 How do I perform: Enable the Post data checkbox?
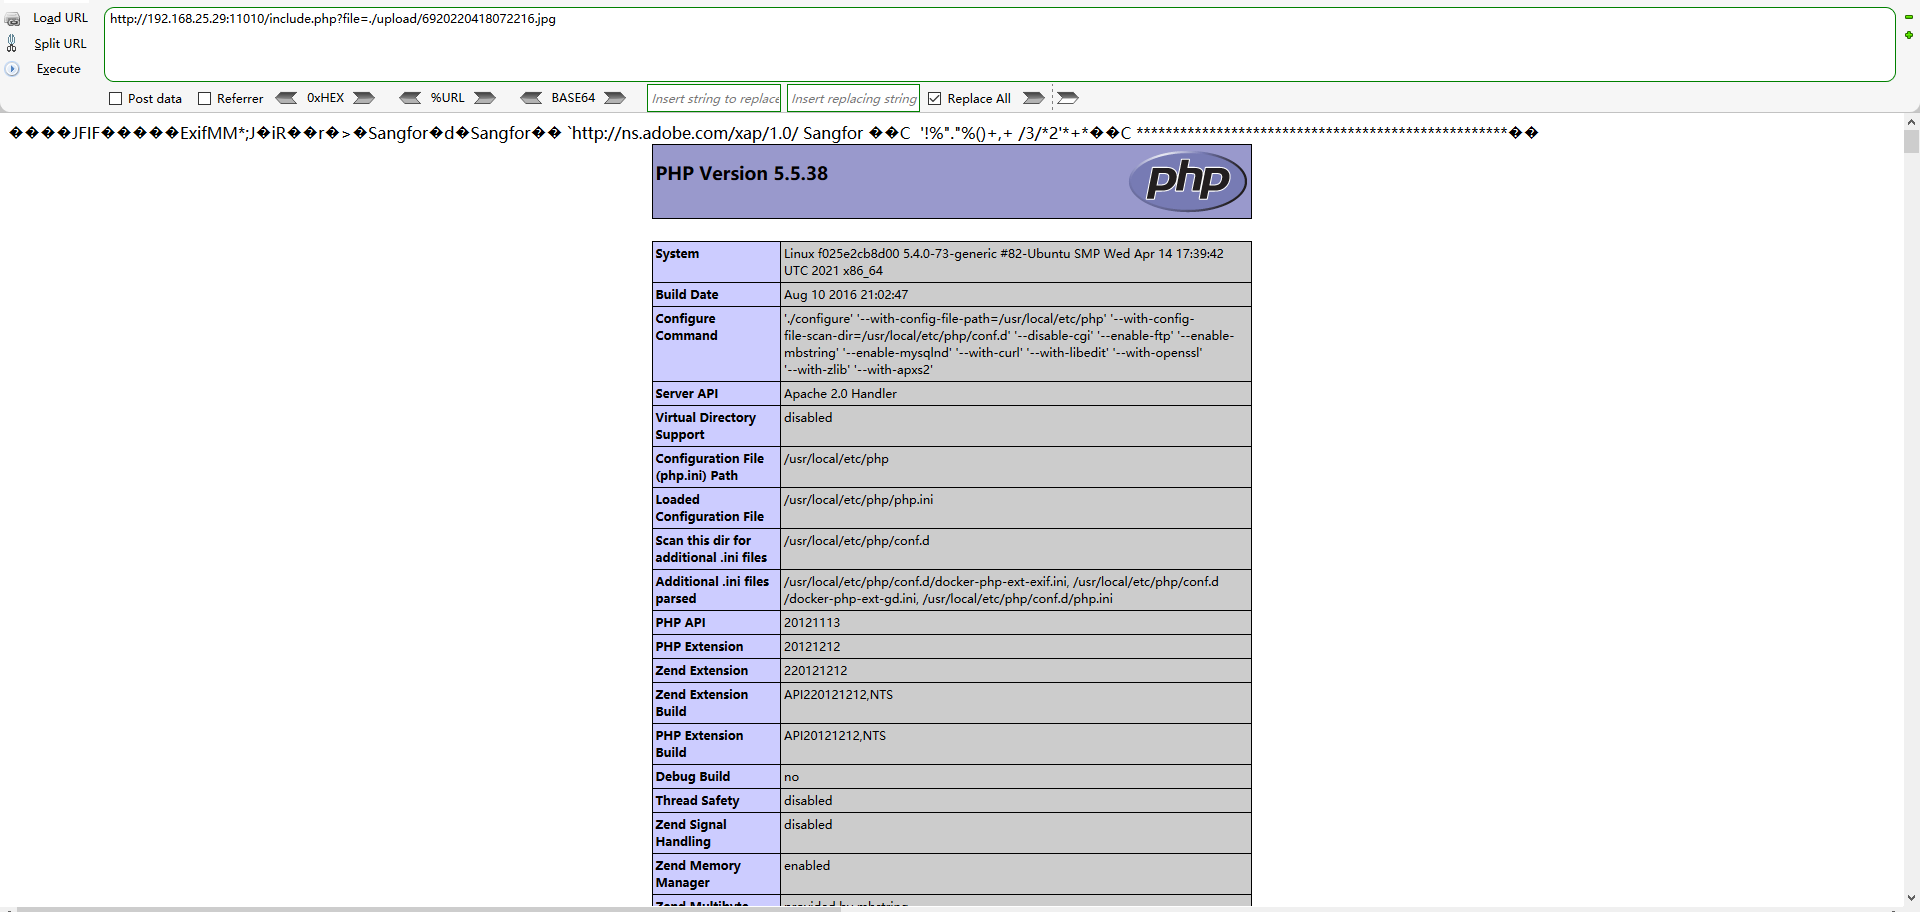tap(115, 99)
